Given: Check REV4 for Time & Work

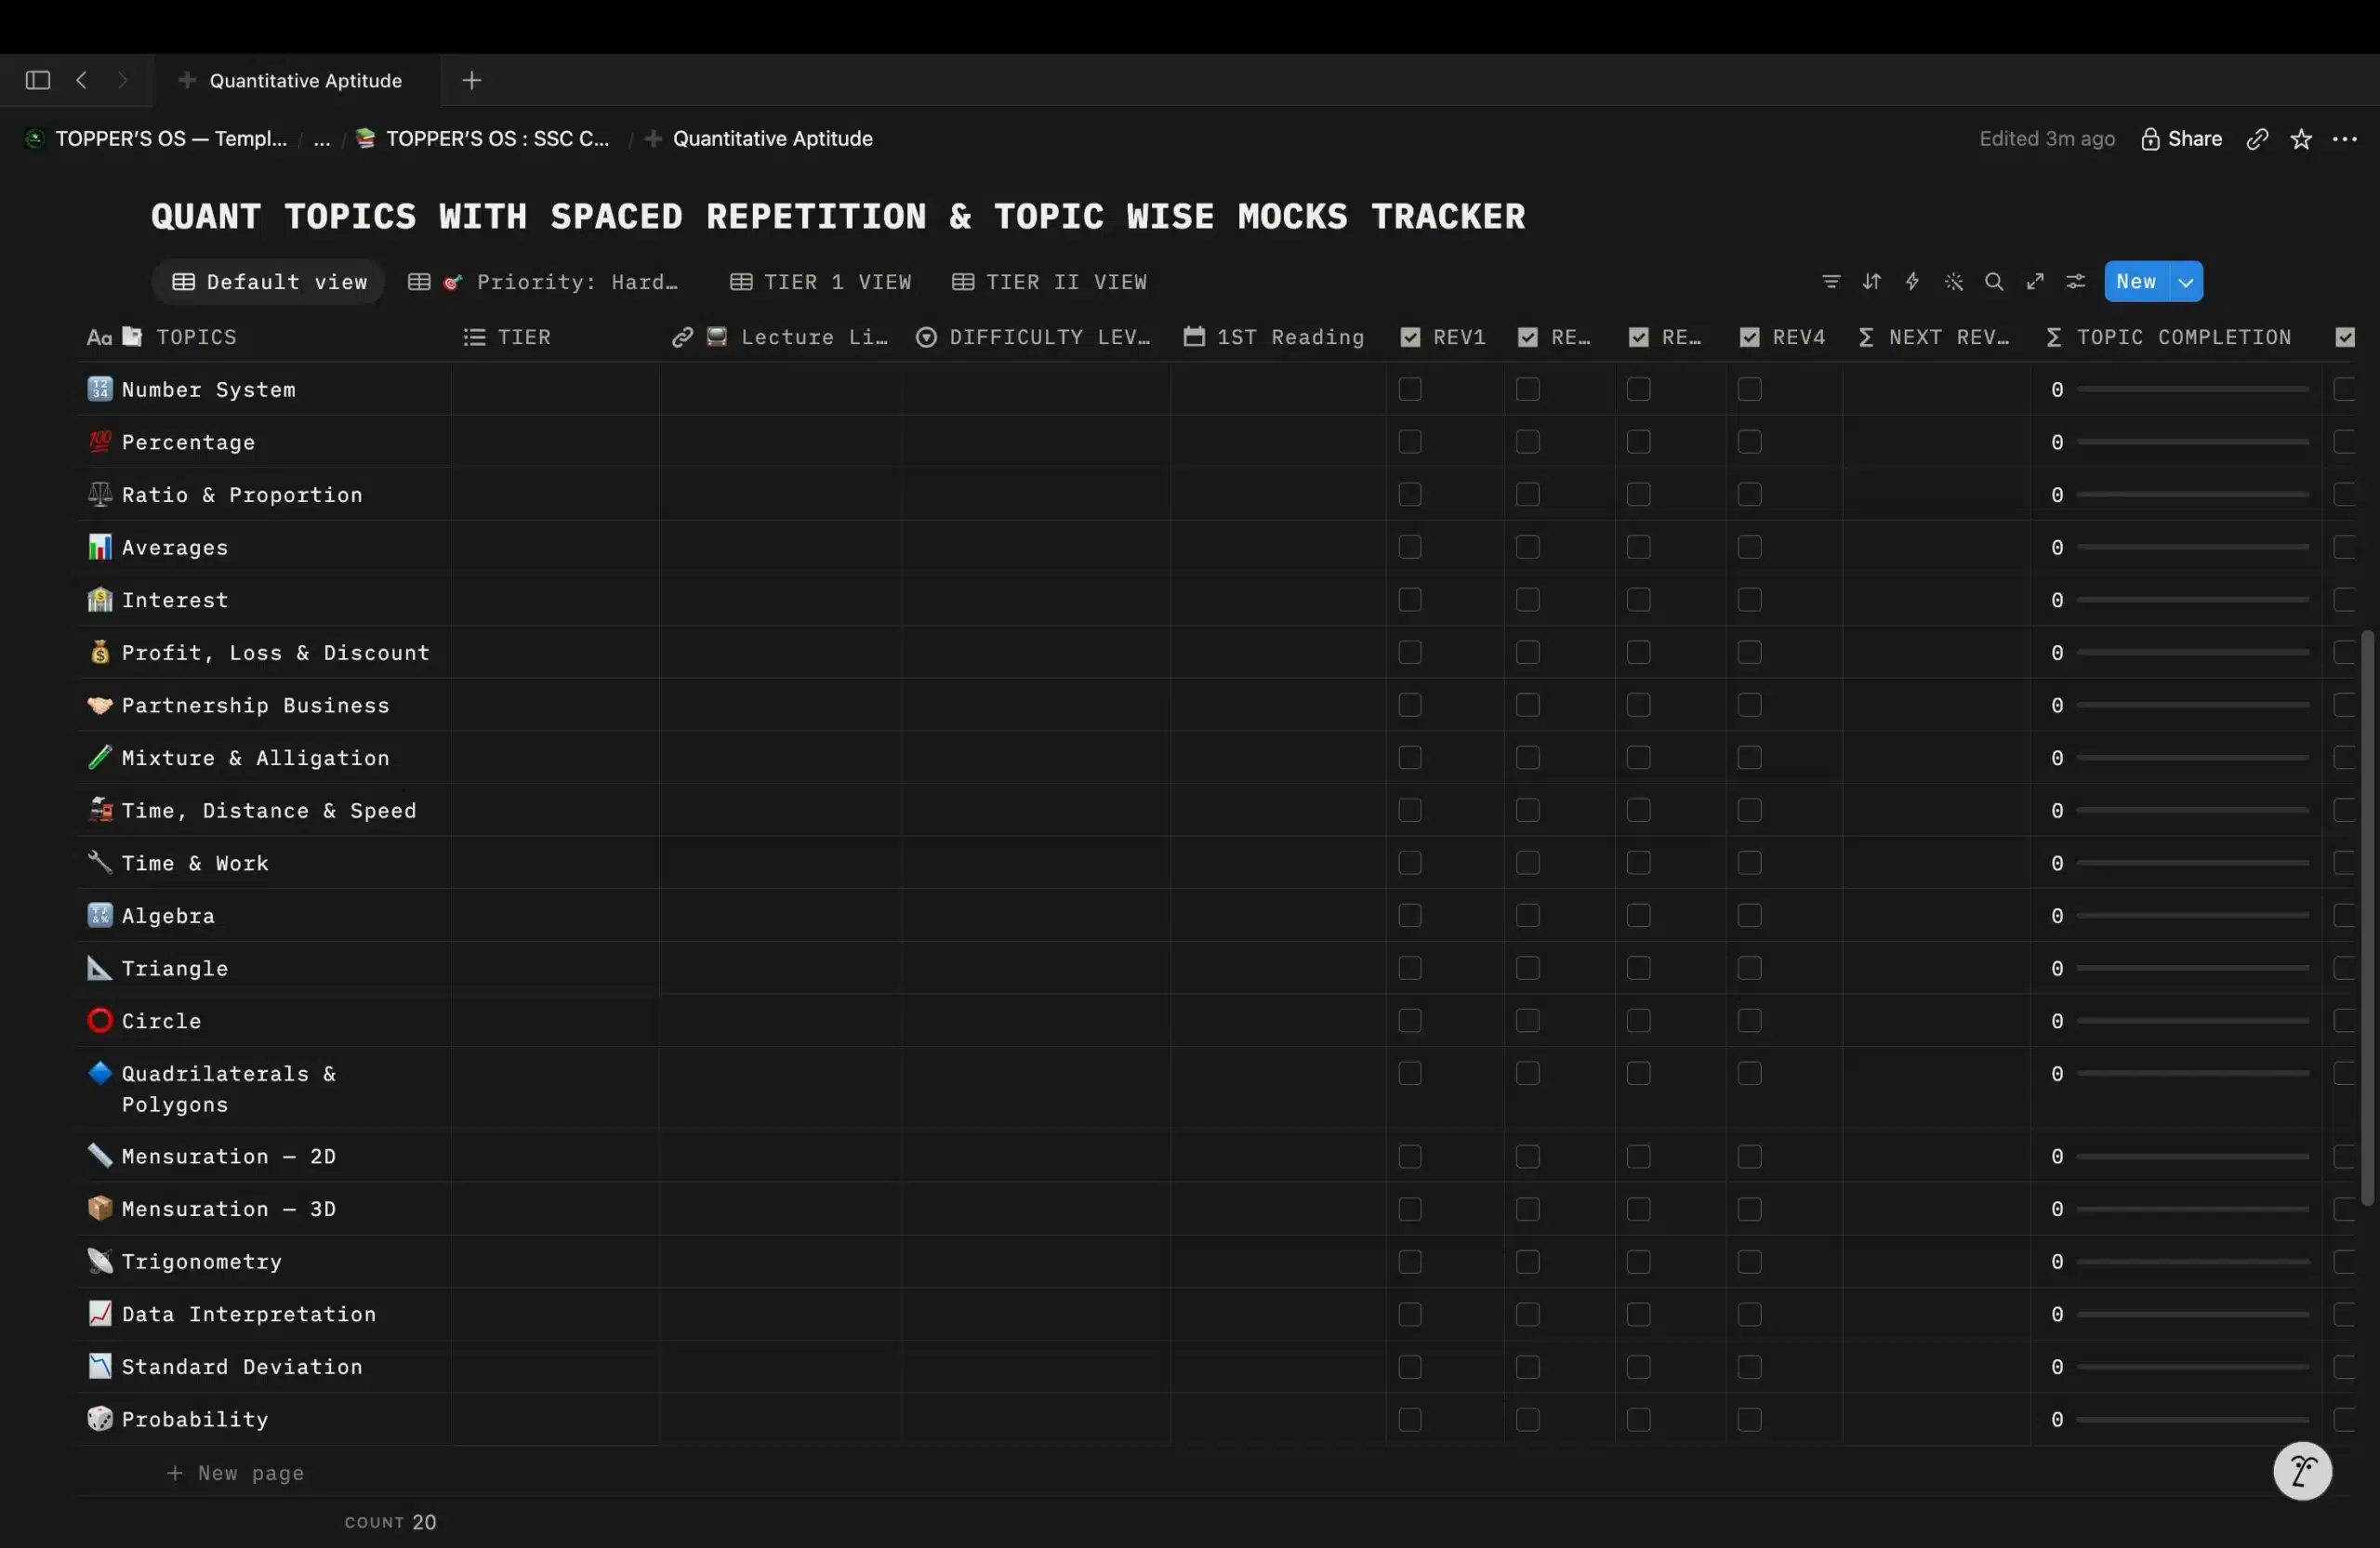Looking at the screenshot, I should (1749, 863).
